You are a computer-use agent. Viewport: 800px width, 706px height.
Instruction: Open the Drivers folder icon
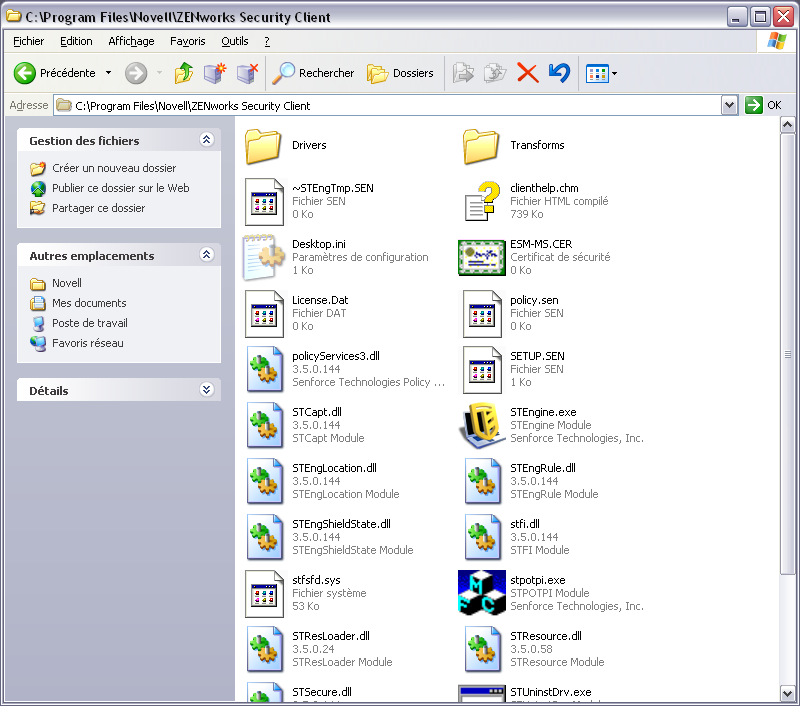tap(263, 146)
